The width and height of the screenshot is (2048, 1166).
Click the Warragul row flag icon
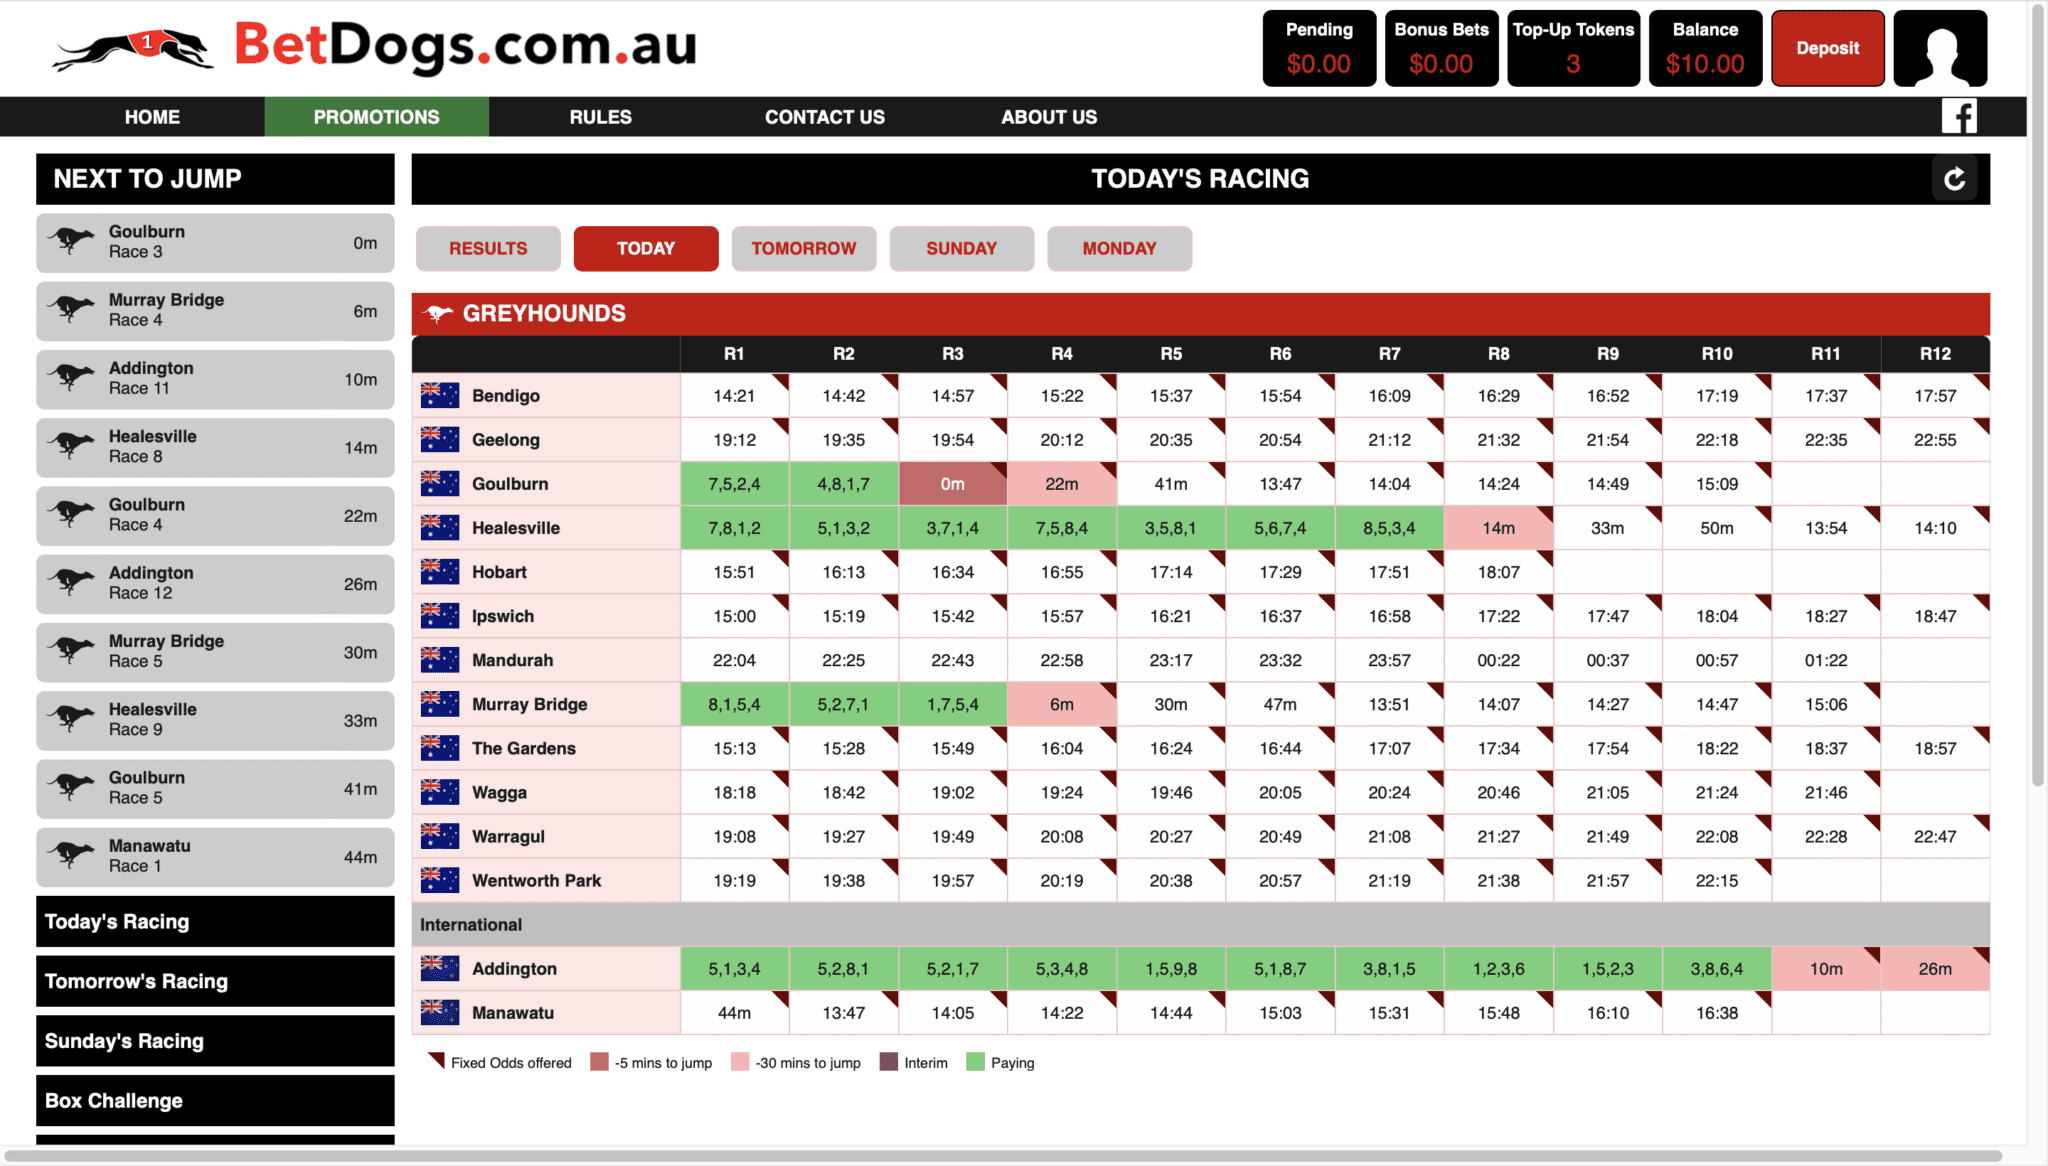point(440,835)
